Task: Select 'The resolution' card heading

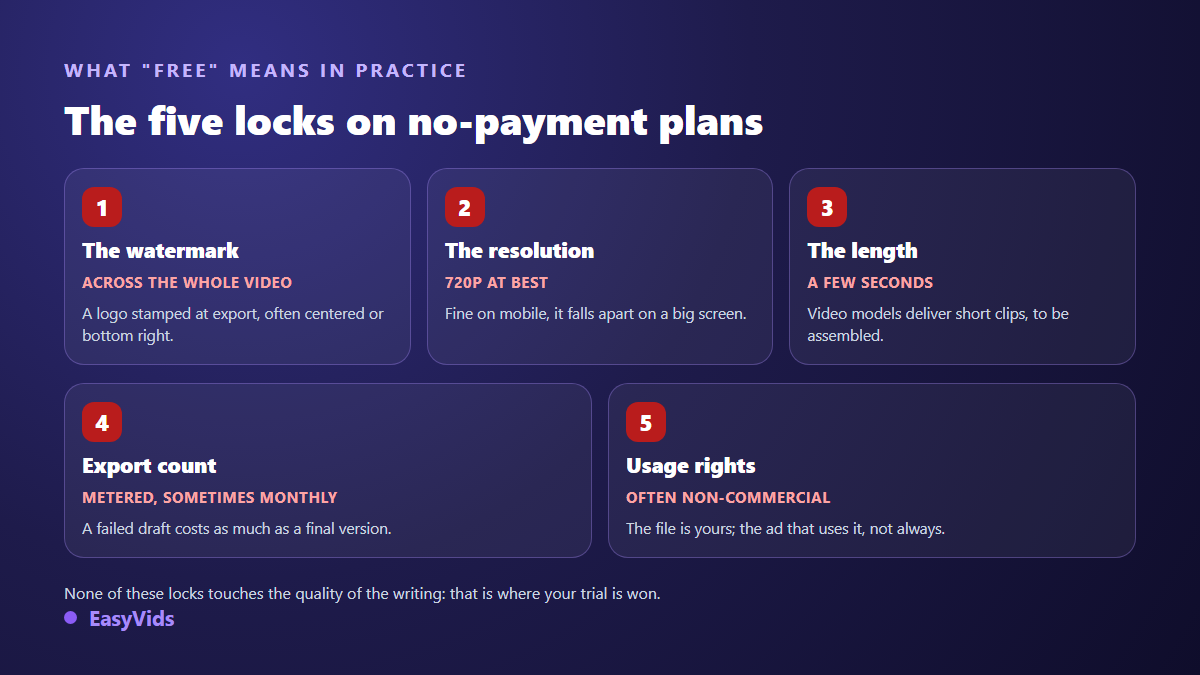Action: pos(520,251)
